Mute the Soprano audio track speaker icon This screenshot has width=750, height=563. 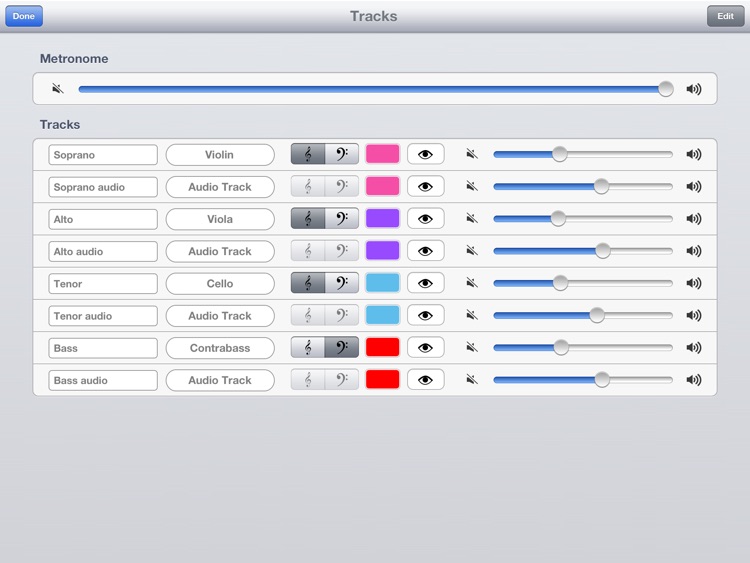[472, 186]
